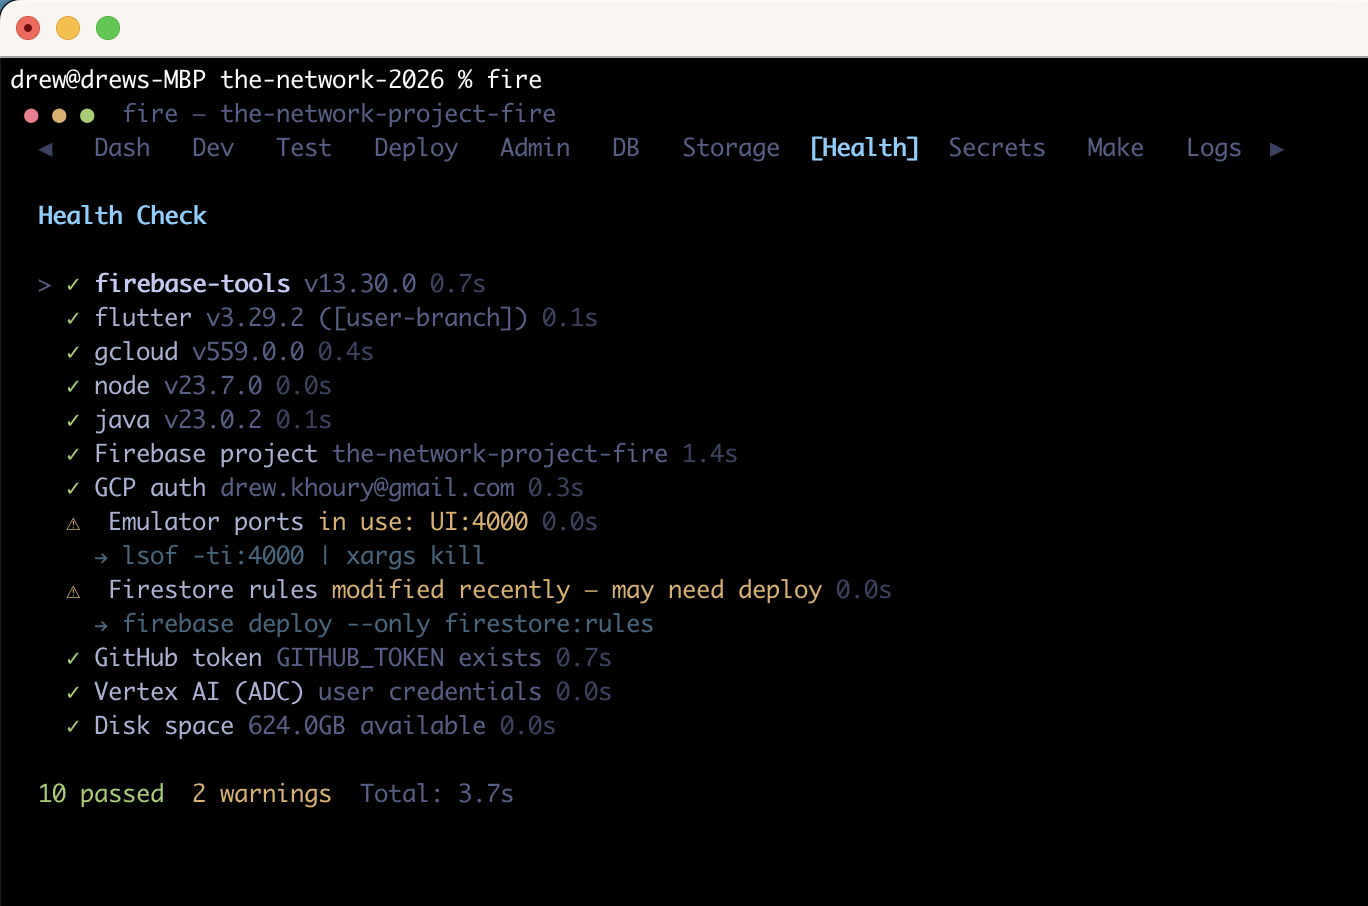1368x906 pixels.
Task: Switch to the Dev tab
Action: tap(213, 148)
